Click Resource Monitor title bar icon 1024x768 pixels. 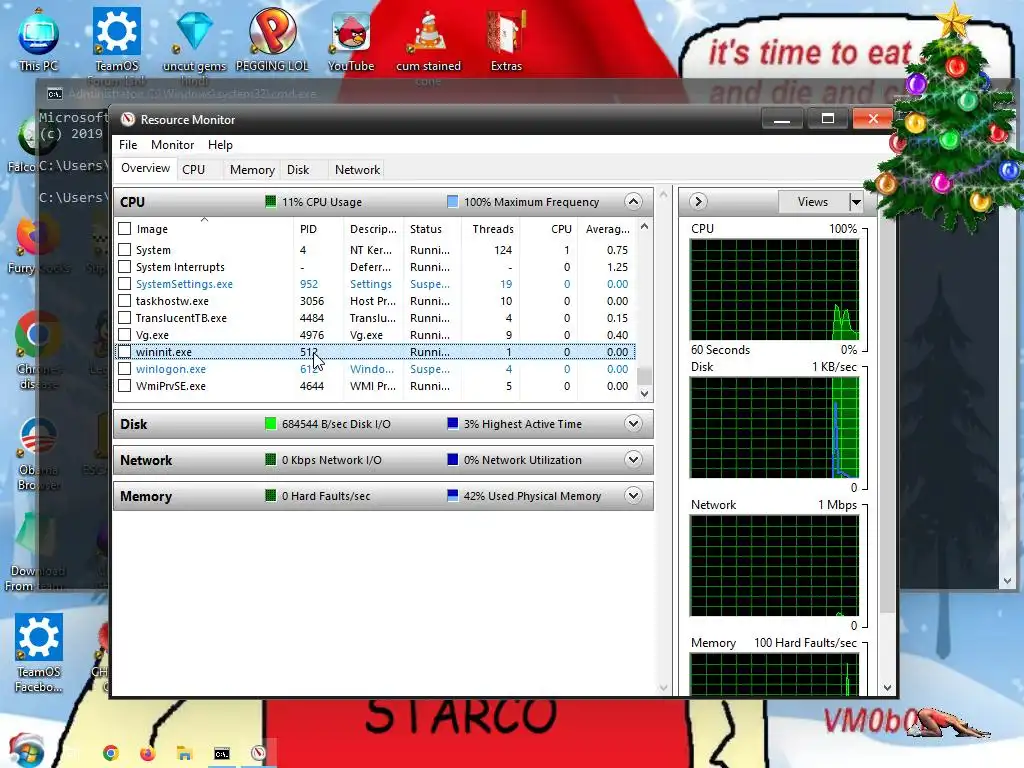pos(128,120)
